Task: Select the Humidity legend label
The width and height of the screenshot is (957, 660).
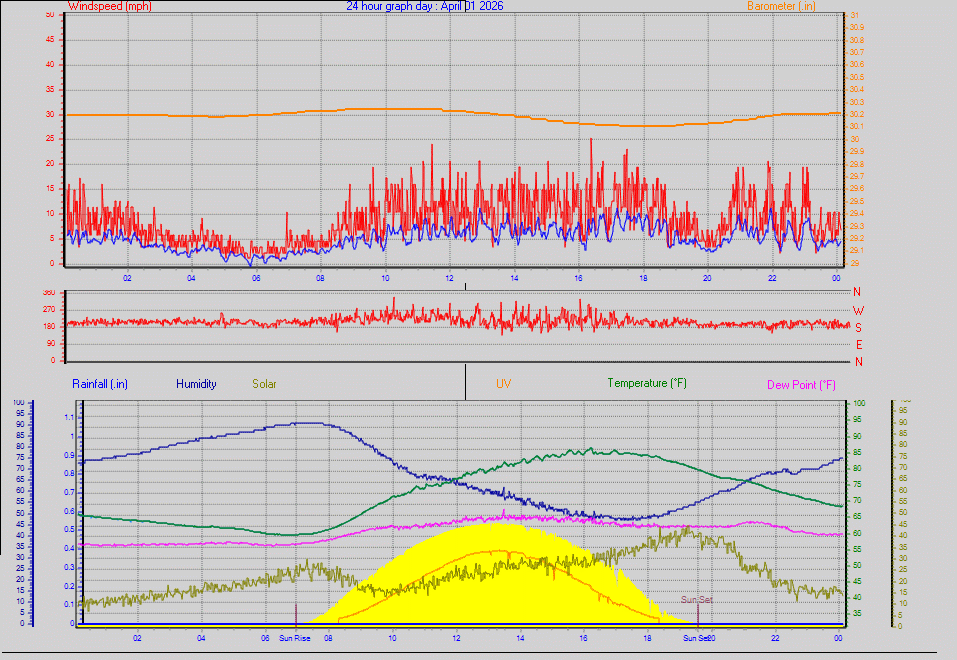Action: (x=196, y=384)
